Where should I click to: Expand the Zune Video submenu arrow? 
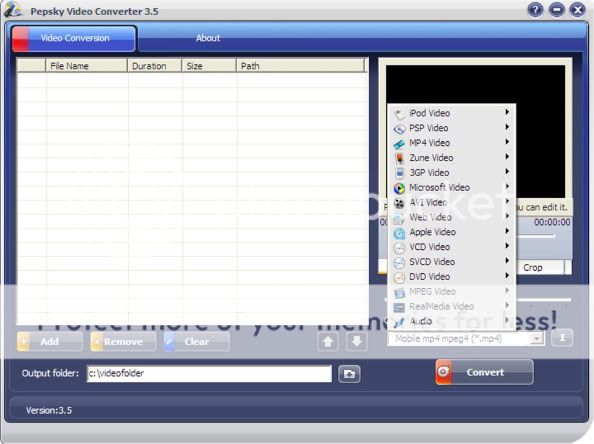coord(507,156)
